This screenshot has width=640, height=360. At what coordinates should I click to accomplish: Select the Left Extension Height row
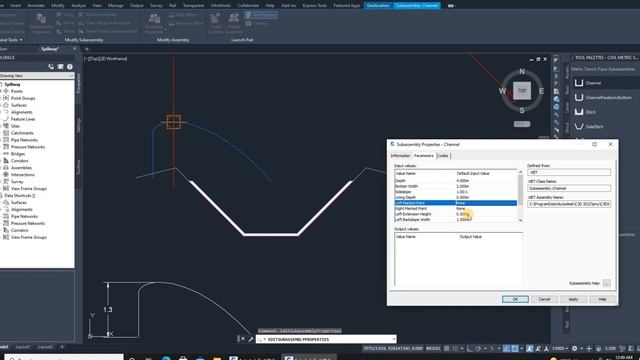tap(456, 214)
